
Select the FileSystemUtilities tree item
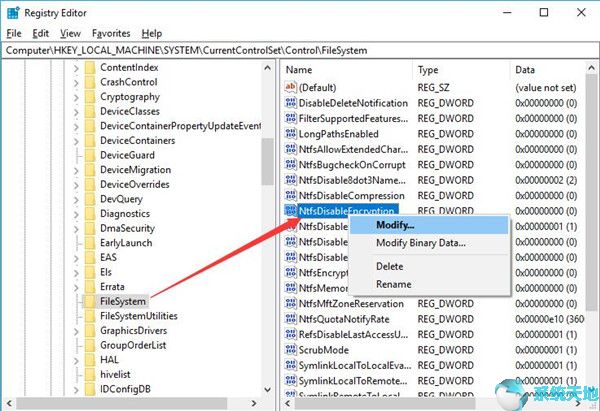[139, 316]
